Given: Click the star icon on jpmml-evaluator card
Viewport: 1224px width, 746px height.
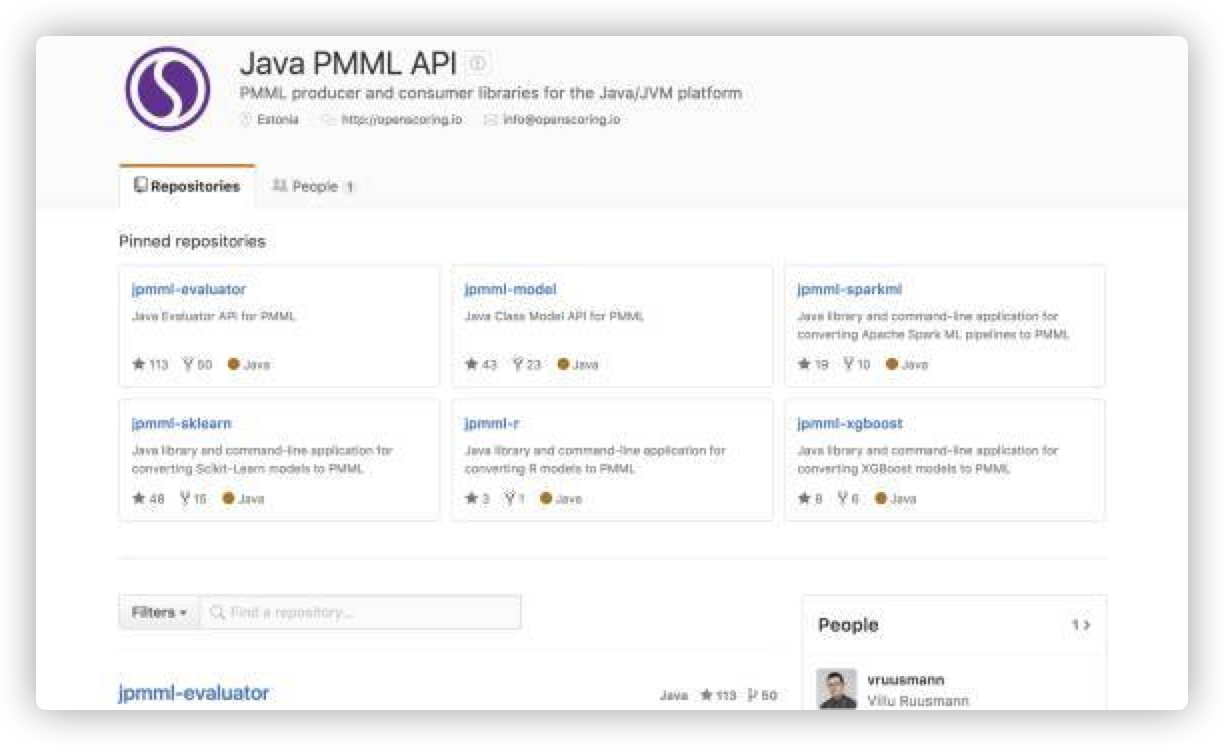Looking at the screenshot, I should click(x=139, y=365).
